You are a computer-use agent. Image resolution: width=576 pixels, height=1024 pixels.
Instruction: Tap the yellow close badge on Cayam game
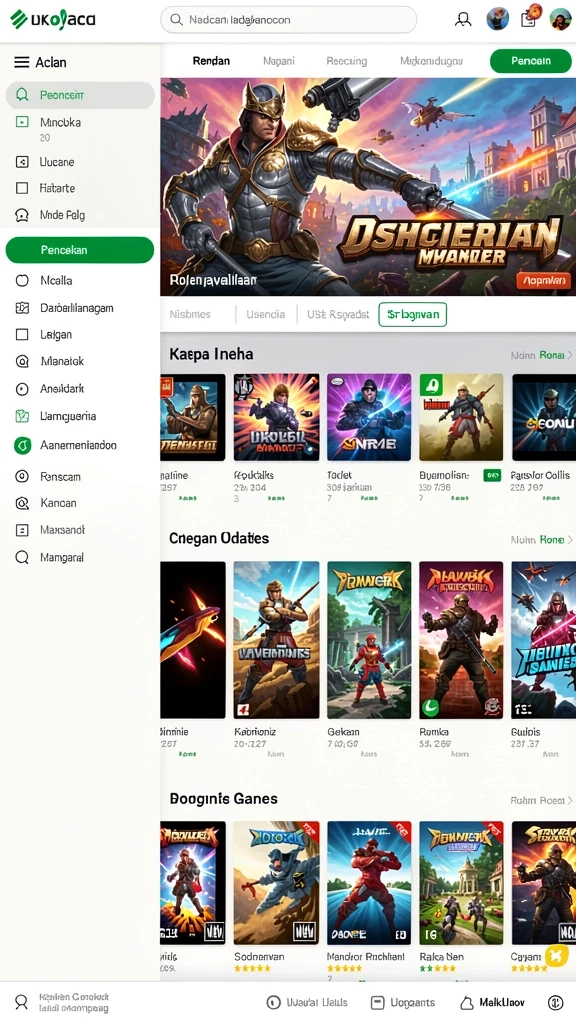557,956
